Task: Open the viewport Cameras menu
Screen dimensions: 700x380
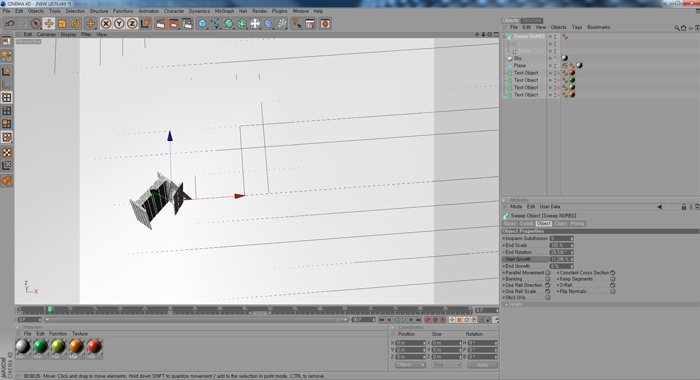Action: (x=46, y=34)
